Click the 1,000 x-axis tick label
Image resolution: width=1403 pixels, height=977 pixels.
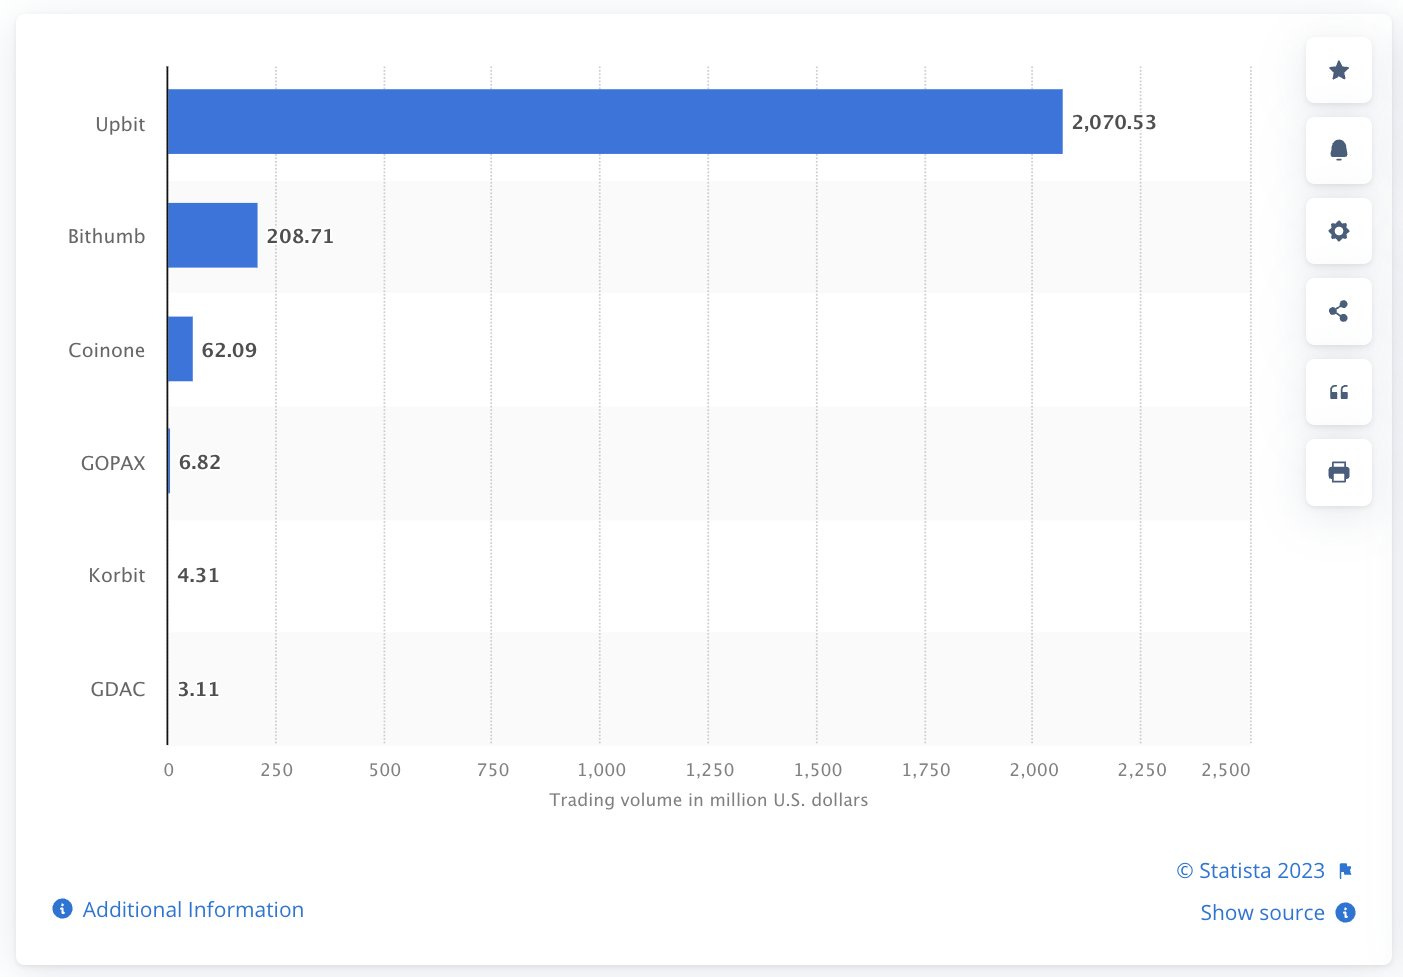click(x=601, y=770)
